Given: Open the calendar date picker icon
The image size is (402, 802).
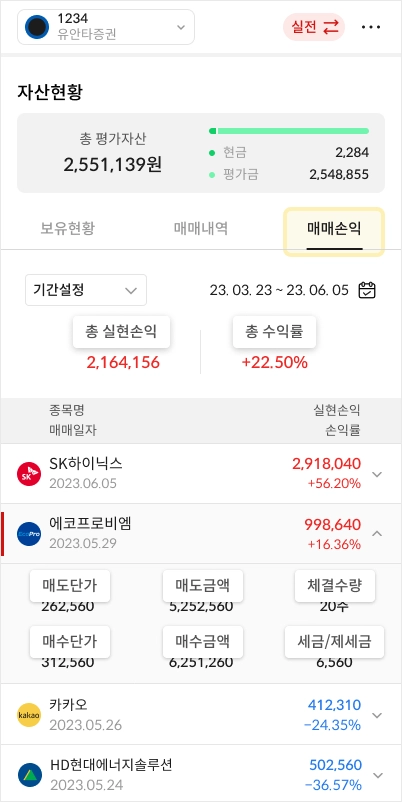Looking at the screenshot, I should pyautogui.click(x=367, y=291).
